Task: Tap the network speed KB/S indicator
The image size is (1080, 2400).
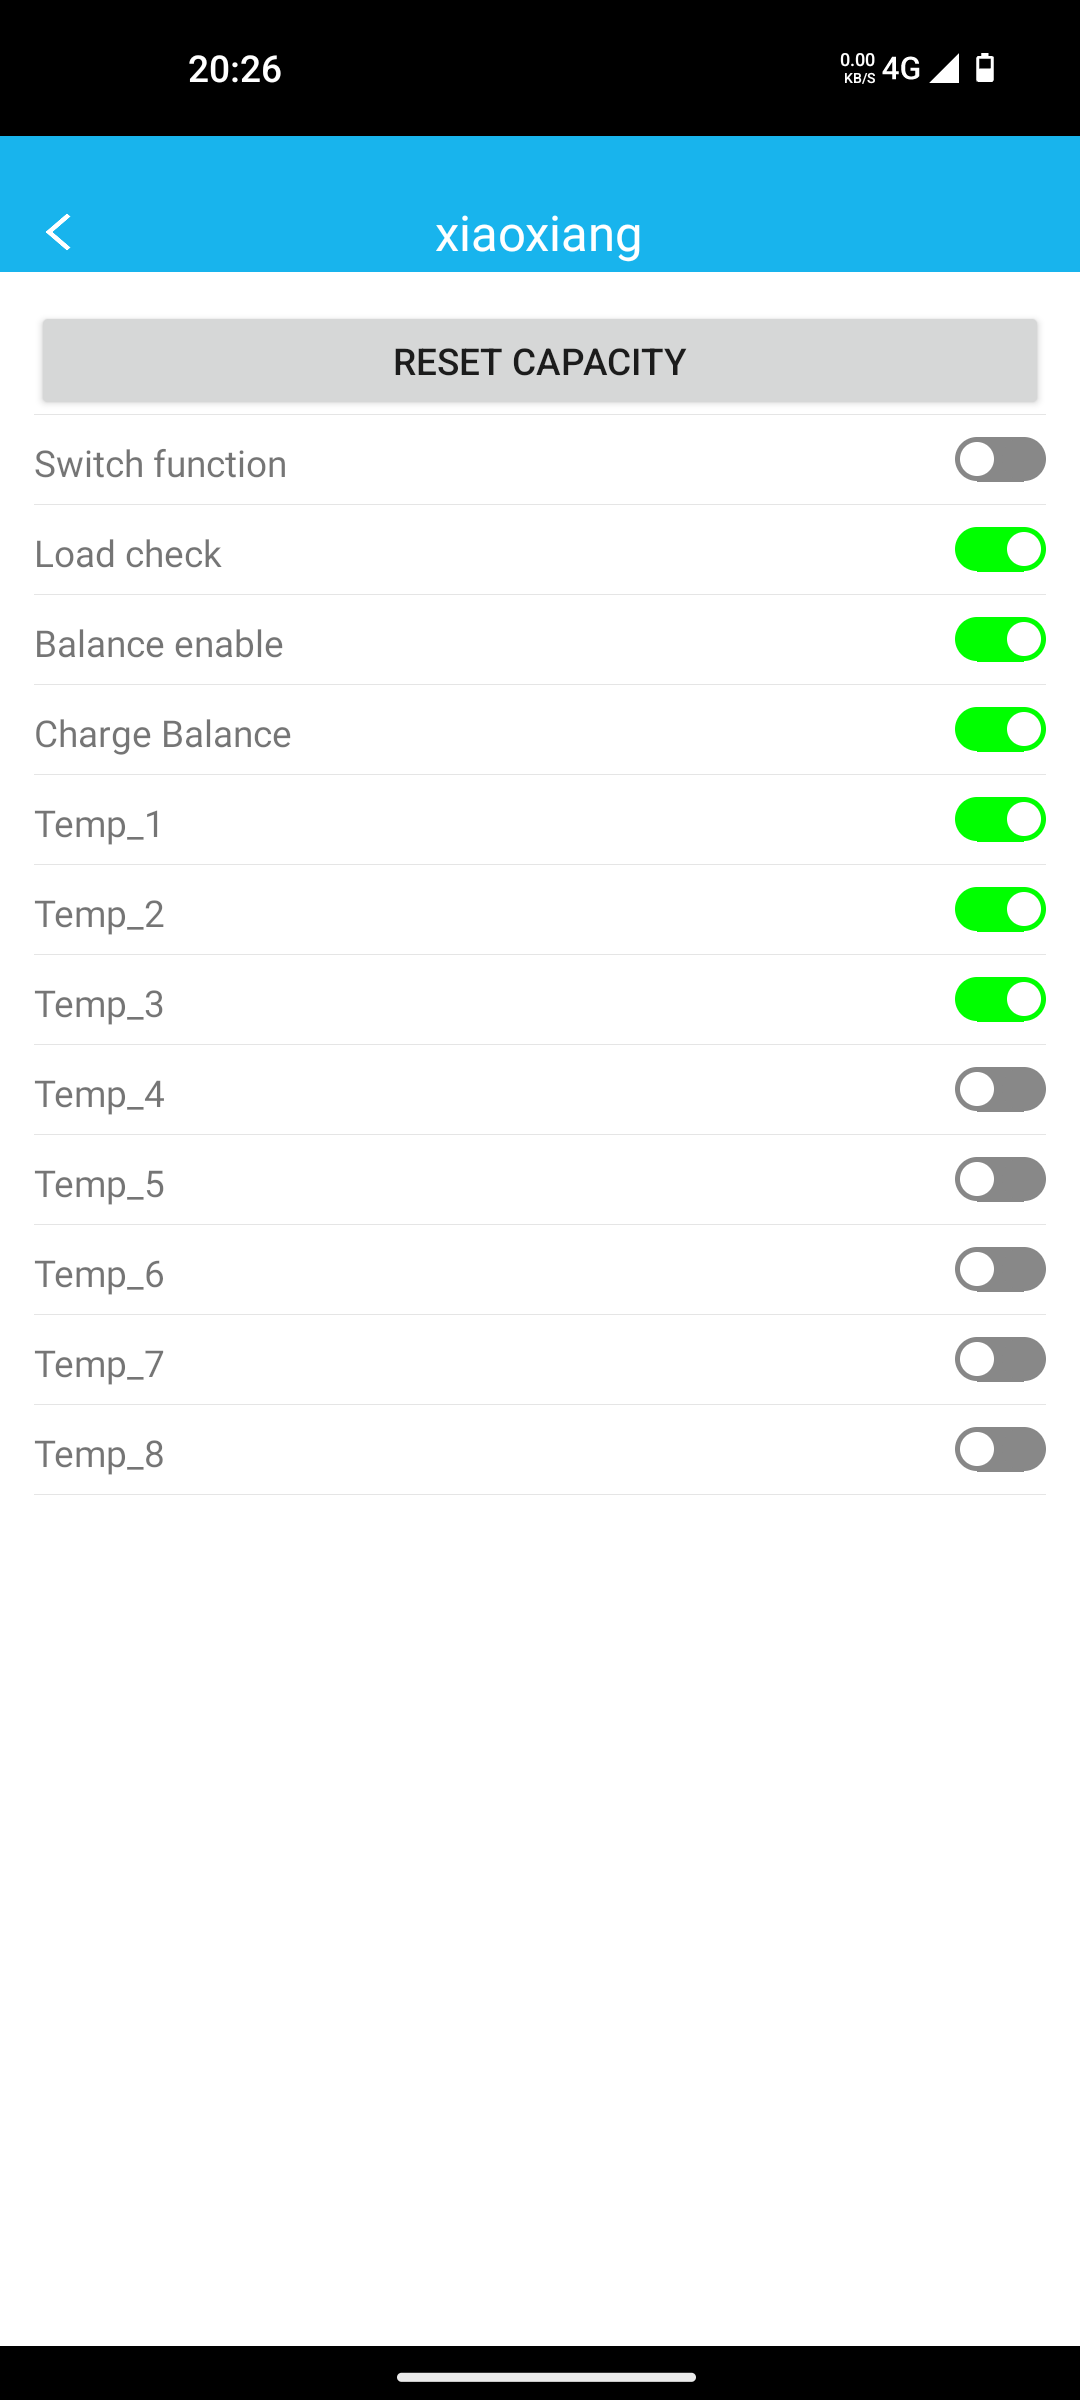Action: (858, 68)
